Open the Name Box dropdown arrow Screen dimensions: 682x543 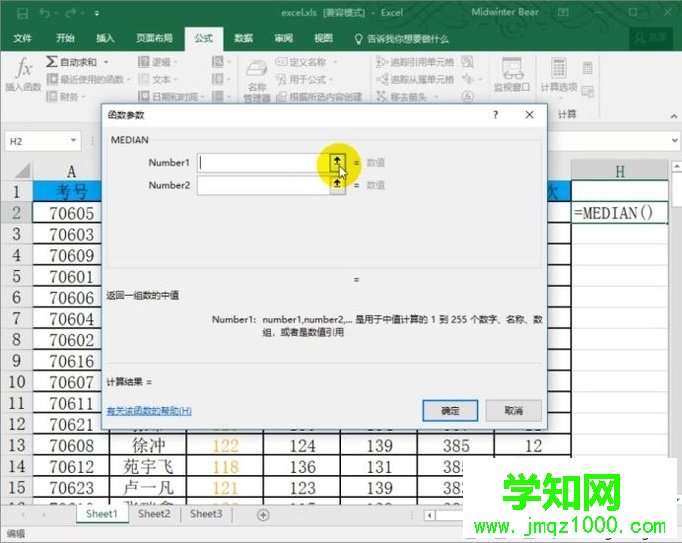[73, 141]
